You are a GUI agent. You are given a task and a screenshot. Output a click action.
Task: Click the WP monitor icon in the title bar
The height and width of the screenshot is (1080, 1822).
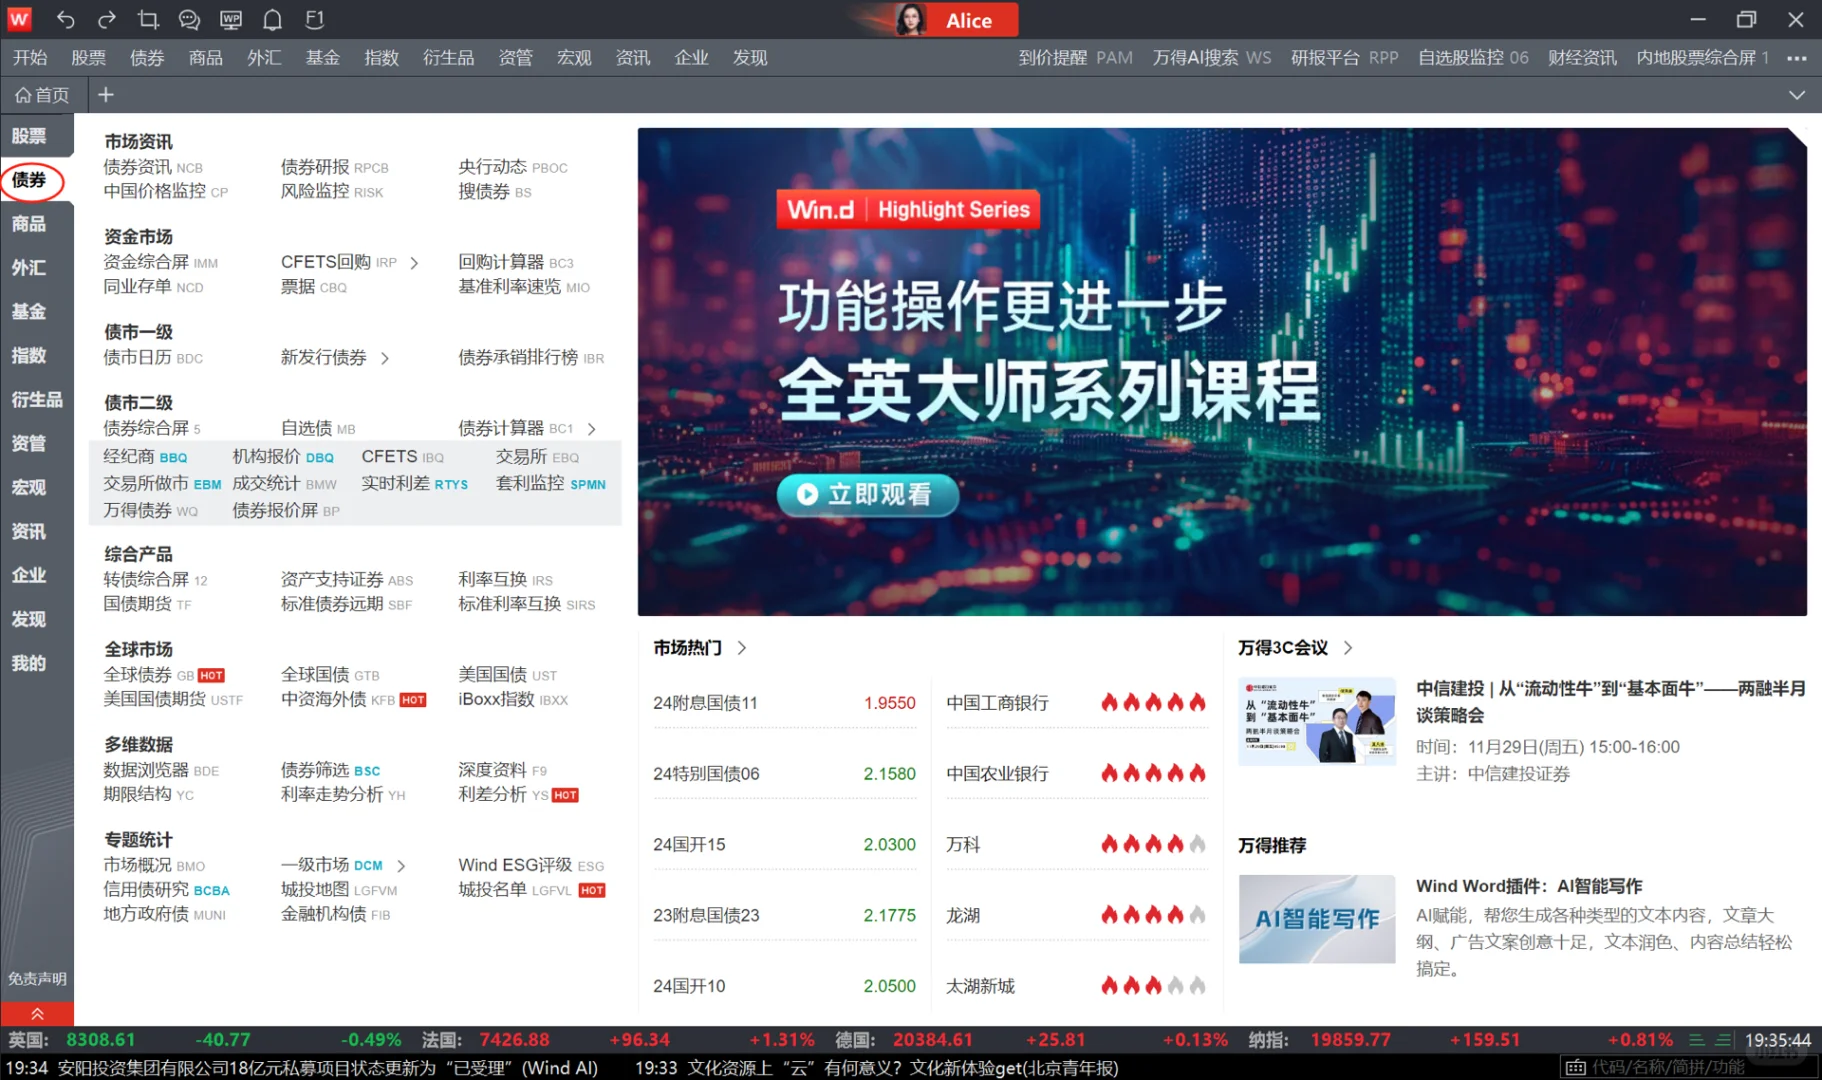230,19
